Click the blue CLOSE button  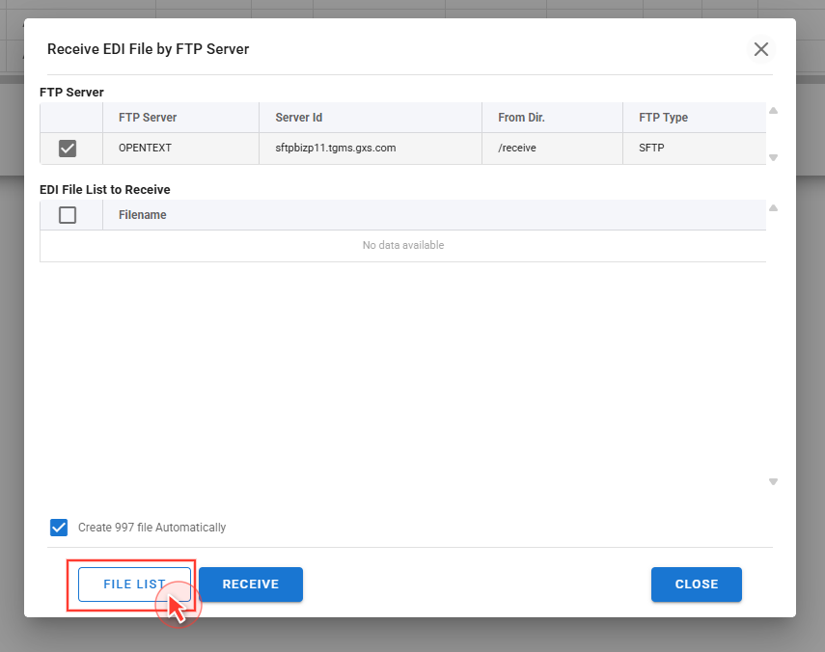pyautogui.click(x=696, y=584)
